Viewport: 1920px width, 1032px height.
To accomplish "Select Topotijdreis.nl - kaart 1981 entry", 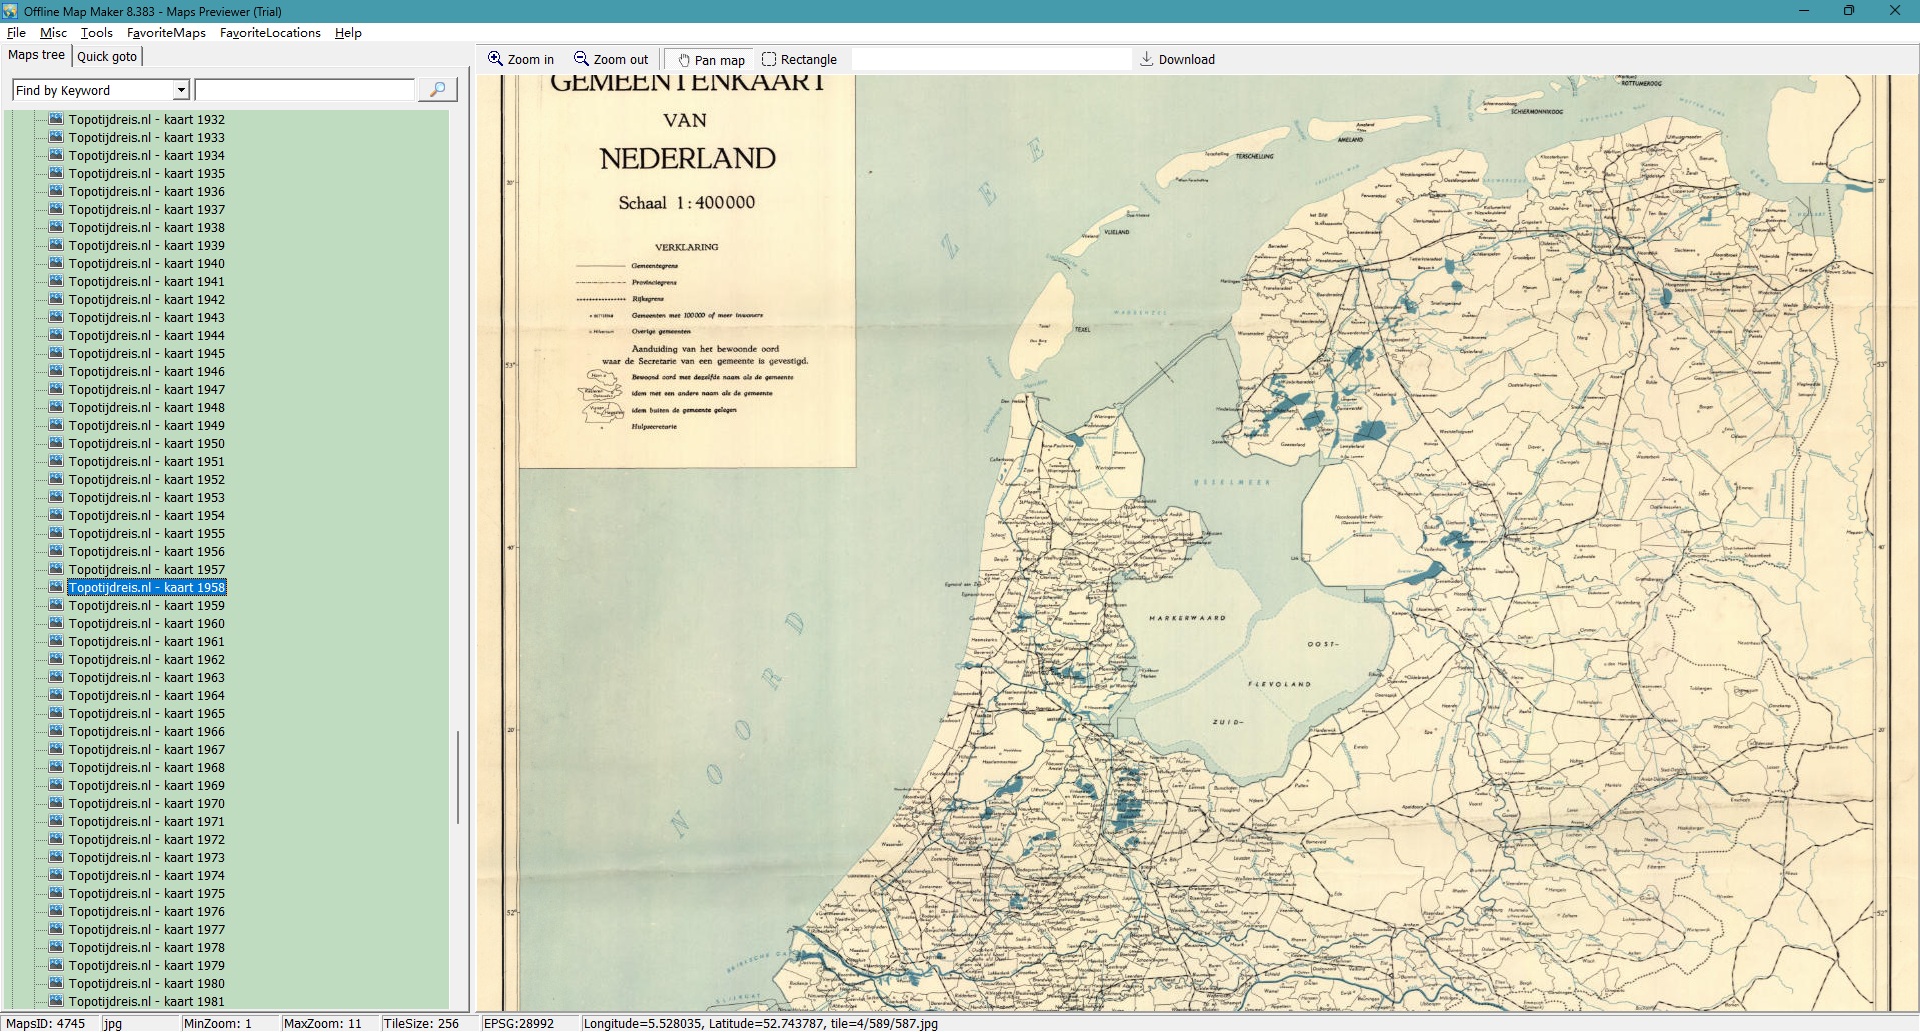I will (146, 1001).
